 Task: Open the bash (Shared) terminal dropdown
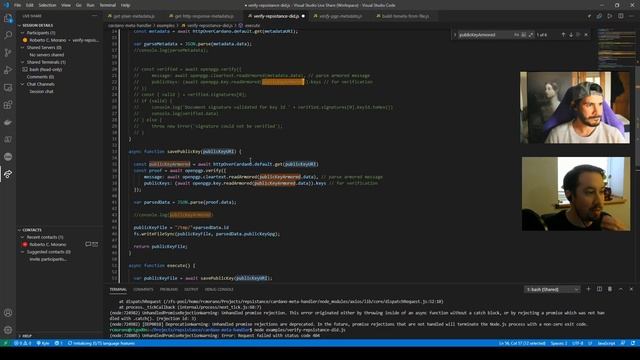[x=552, y=289]
